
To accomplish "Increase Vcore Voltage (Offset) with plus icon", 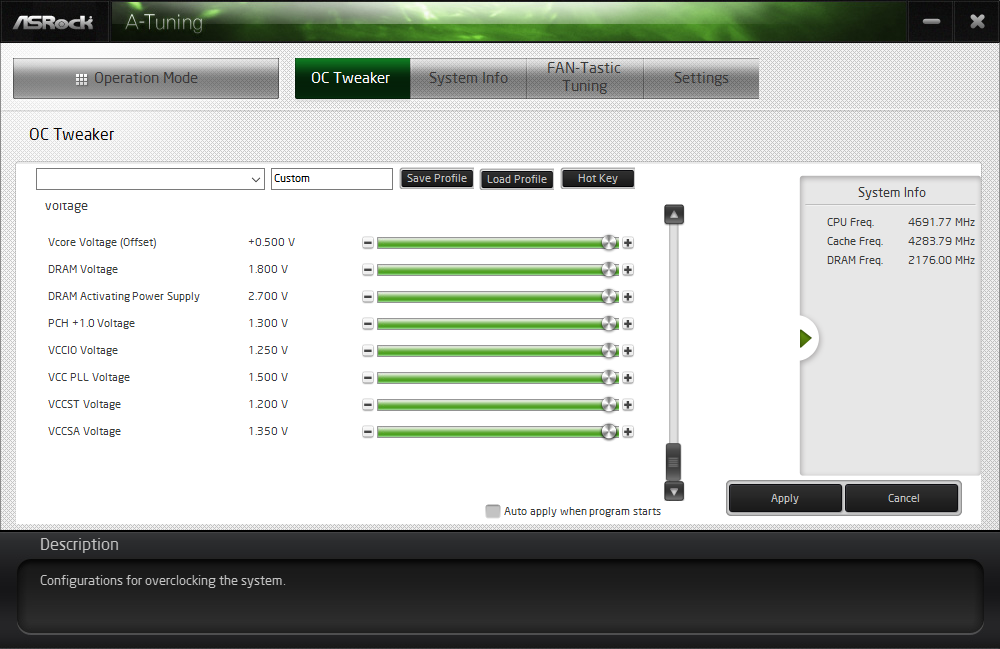I will [x=628, y=243].
